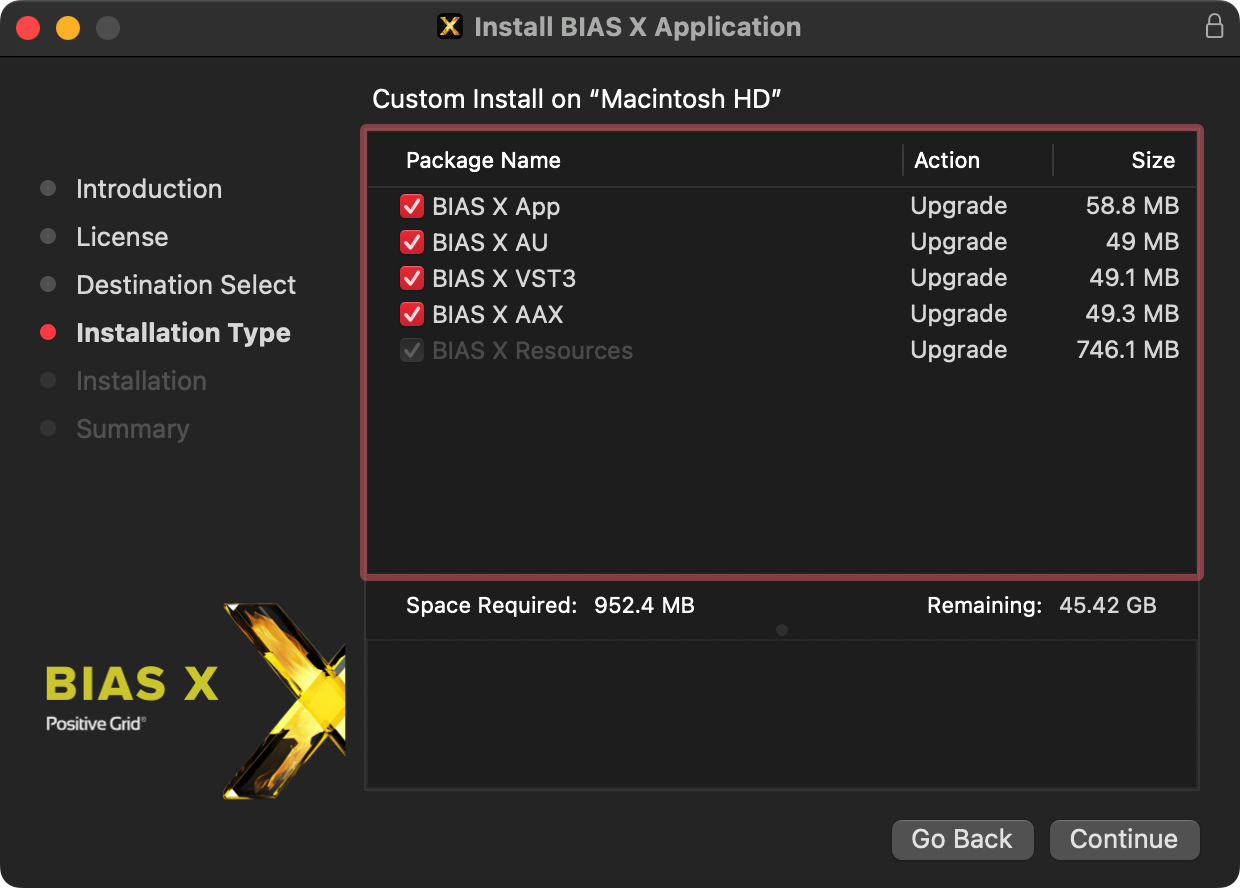Click the Go Back button
This screenshot has height=888, width=1240.
pos(962,839)
